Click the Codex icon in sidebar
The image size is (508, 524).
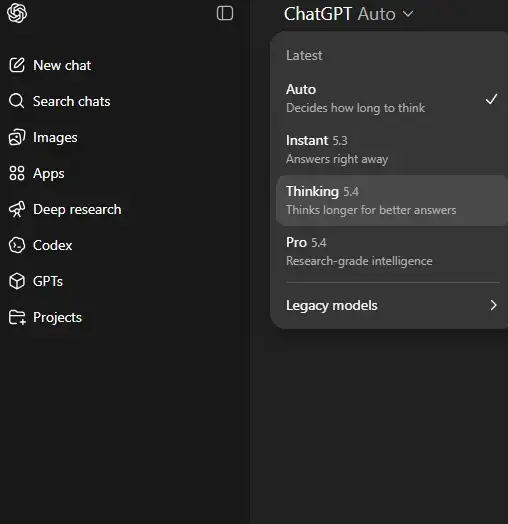click(17, 245)
